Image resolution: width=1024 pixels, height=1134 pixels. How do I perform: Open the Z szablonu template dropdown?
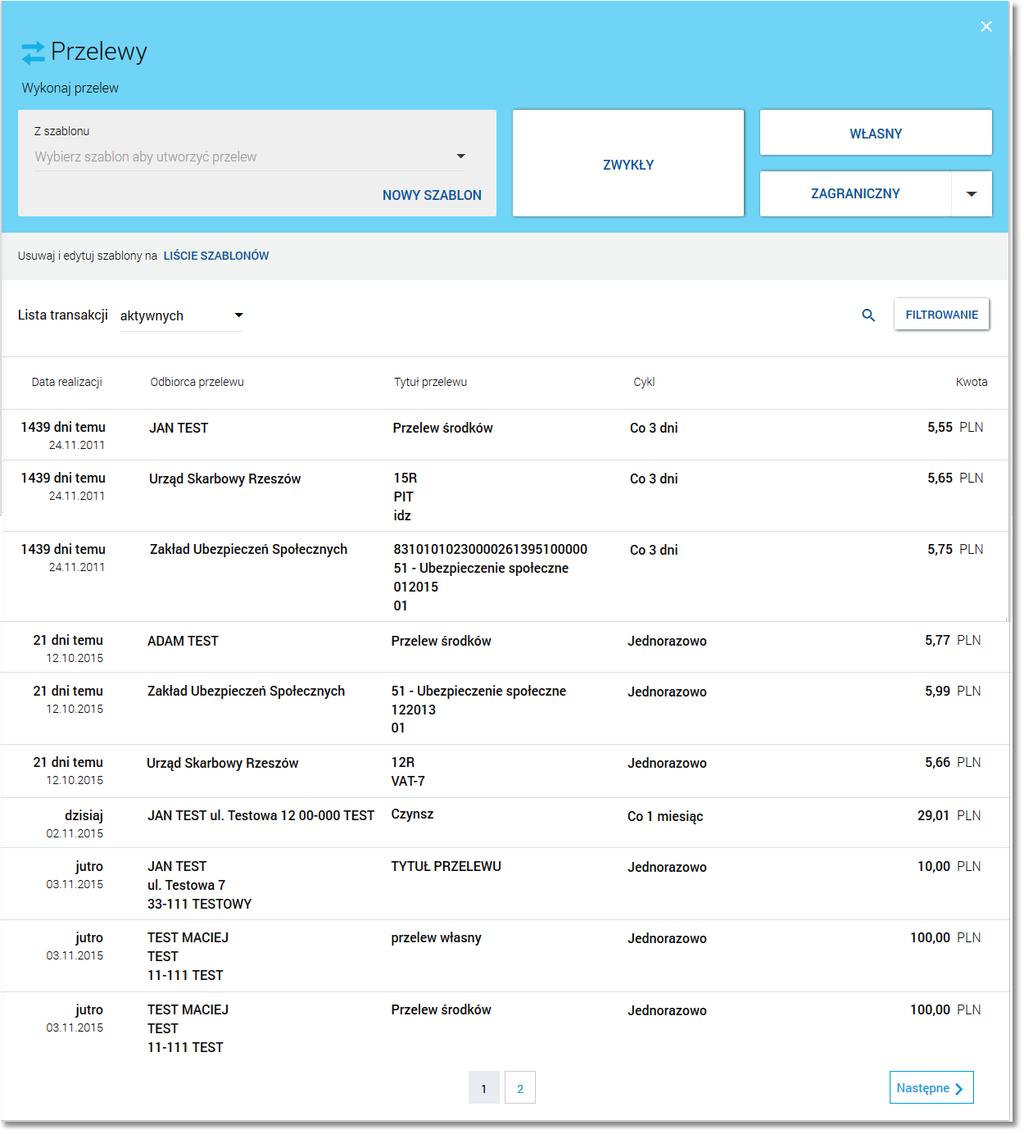[x=250, y=157]
